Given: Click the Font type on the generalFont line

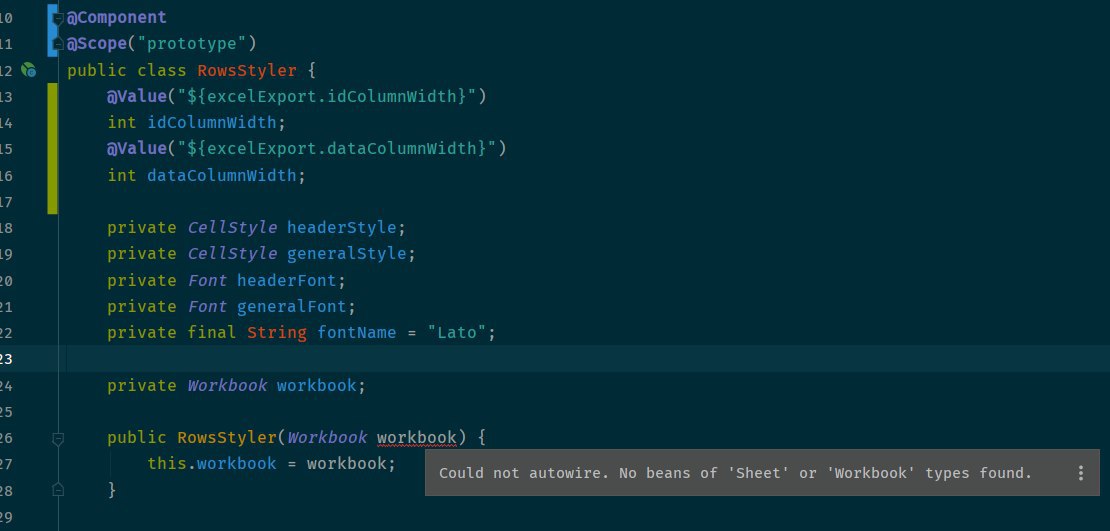Looking at the screenshot, I should click(207, 307).
